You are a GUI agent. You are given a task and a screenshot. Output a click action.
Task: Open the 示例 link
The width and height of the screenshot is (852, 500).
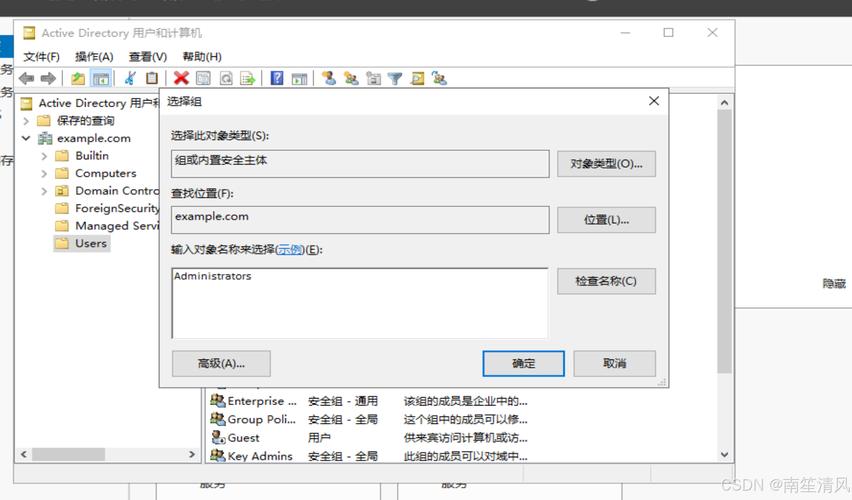(290, 249)
